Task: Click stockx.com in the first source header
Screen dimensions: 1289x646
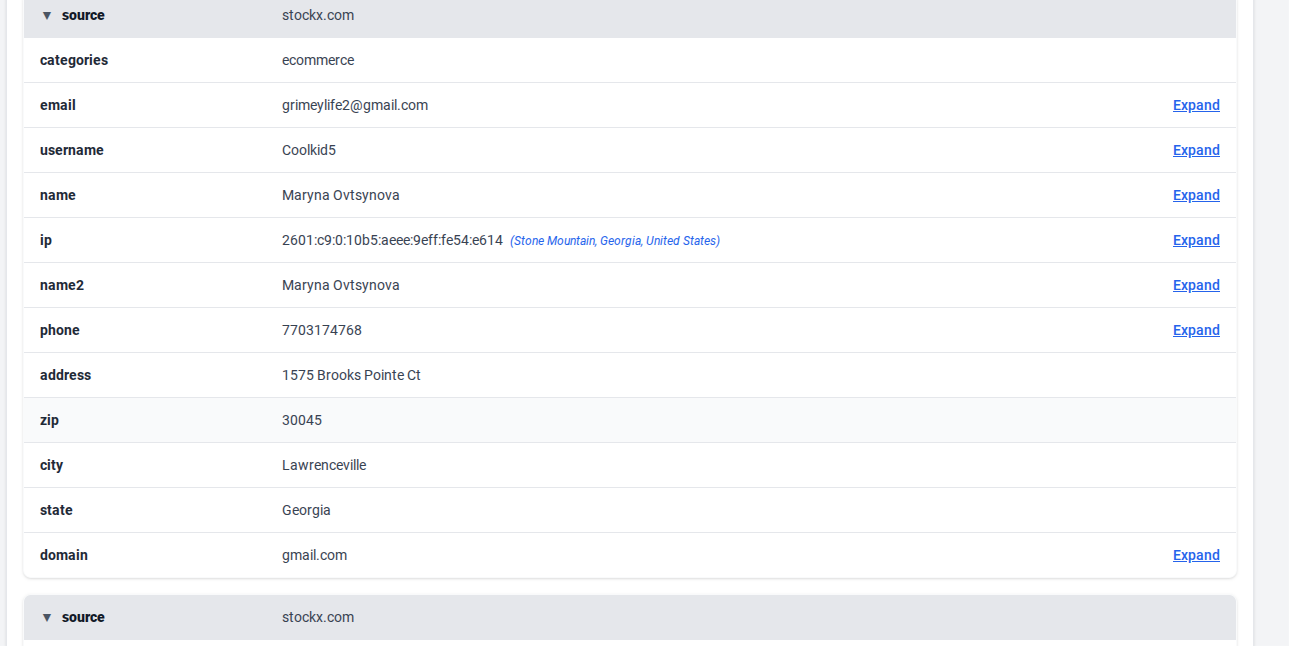Action: 318,15
